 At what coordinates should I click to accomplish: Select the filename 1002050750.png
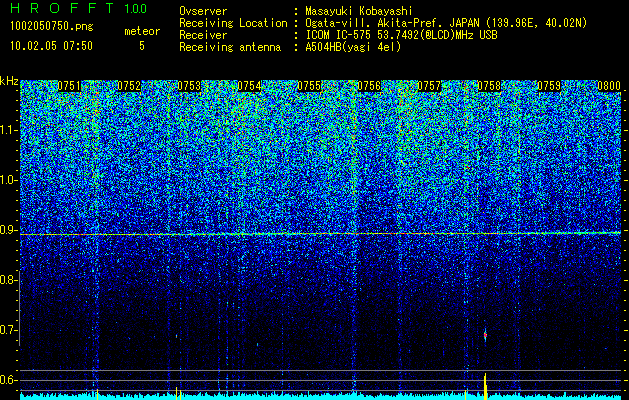pos(52,26)
